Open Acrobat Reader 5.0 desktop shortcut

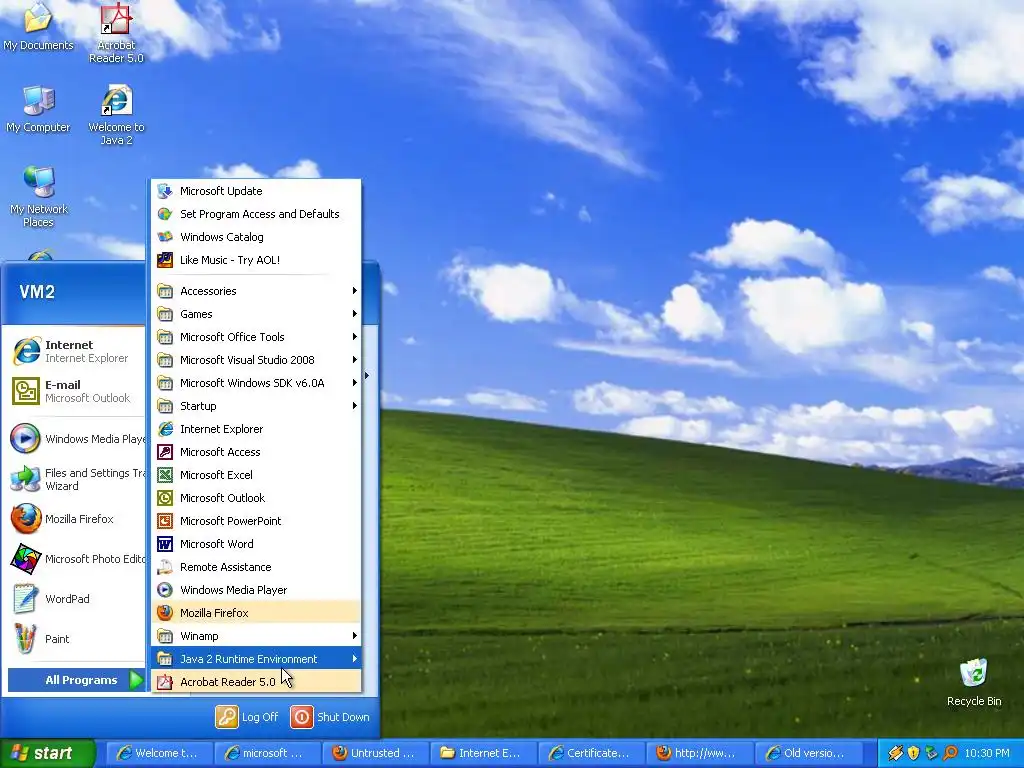point(116,33)
